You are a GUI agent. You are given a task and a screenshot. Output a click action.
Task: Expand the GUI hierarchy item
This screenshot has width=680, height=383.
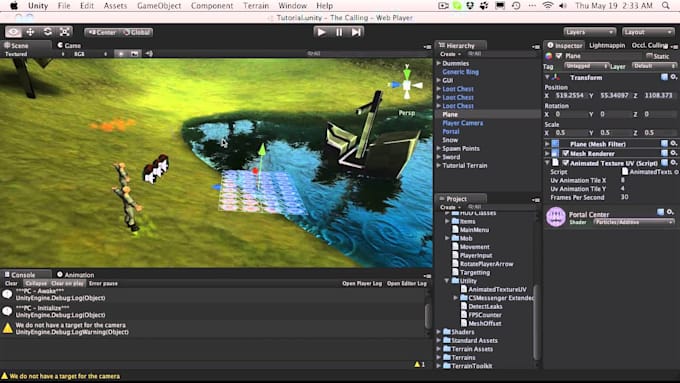click(x=438, y=80)
